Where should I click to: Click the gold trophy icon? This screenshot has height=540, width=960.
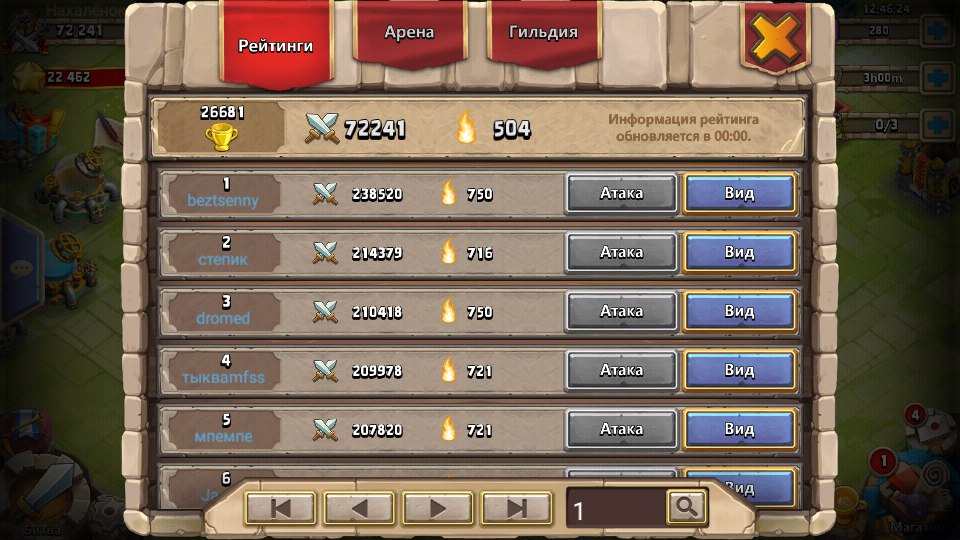(222, 137)
